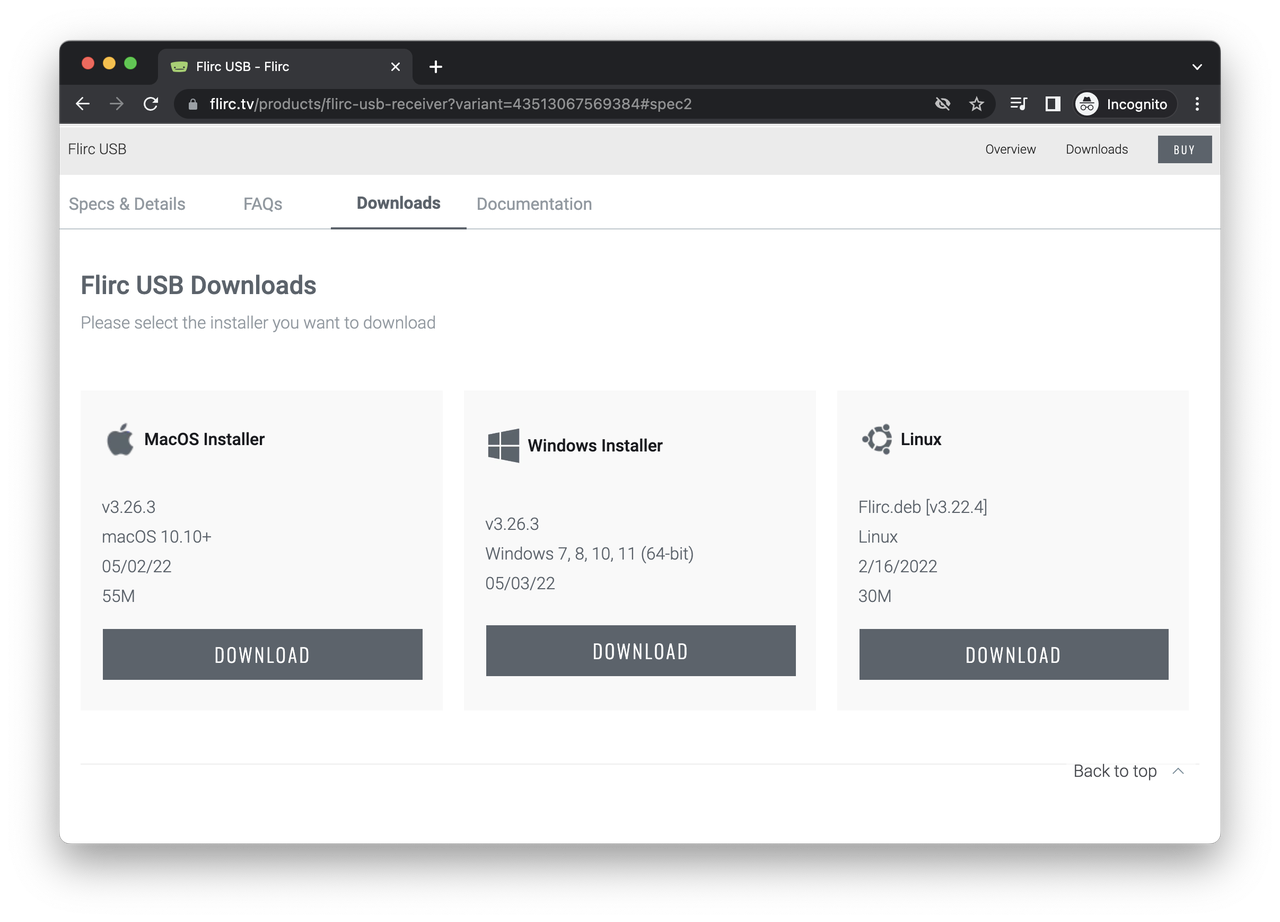Open the FAQs tab
Image resolution: width=1280 pixels, height=922 pixels.
[x=263, y=204]
